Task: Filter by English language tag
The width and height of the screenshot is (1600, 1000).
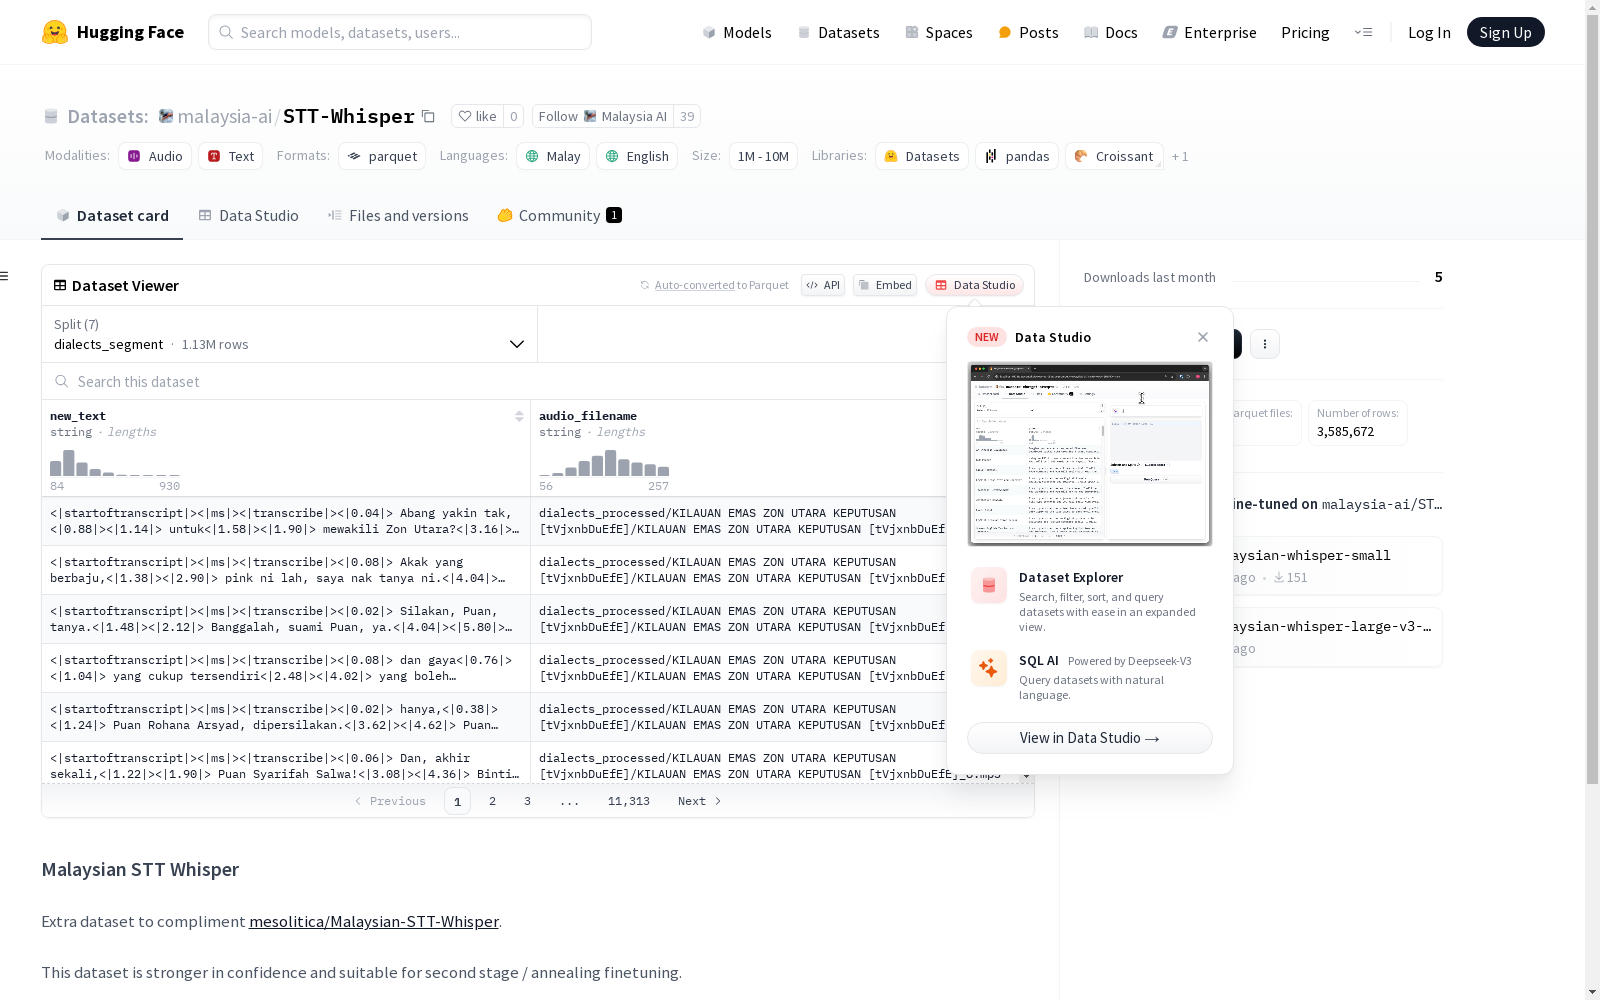Action: [637, 156]
